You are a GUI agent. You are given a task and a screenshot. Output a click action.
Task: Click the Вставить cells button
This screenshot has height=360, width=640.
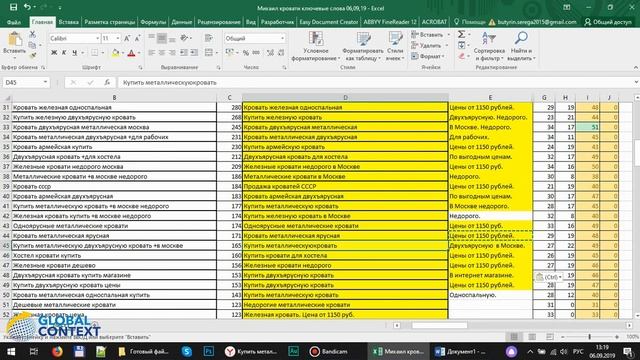point(430,35)
